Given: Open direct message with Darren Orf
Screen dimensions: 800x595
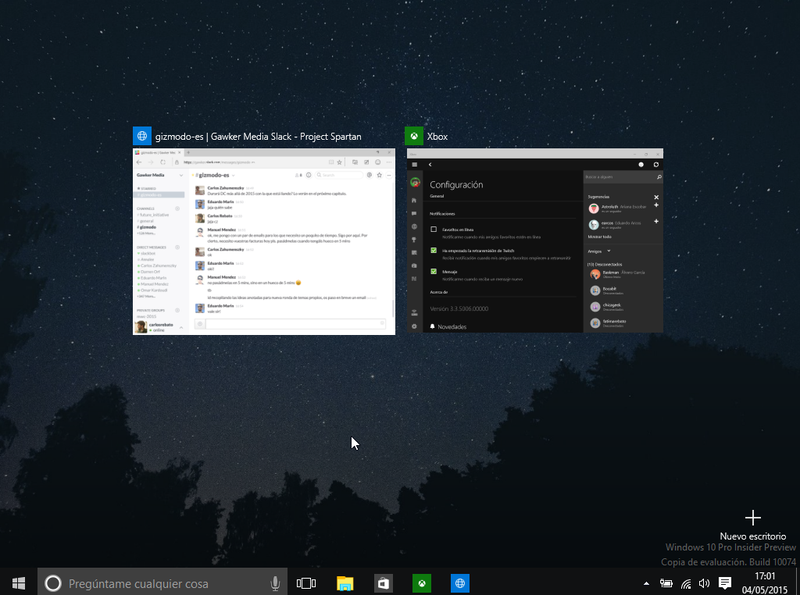Looking at the screenshot, I should pyautogui.click(x=149, y=272).
